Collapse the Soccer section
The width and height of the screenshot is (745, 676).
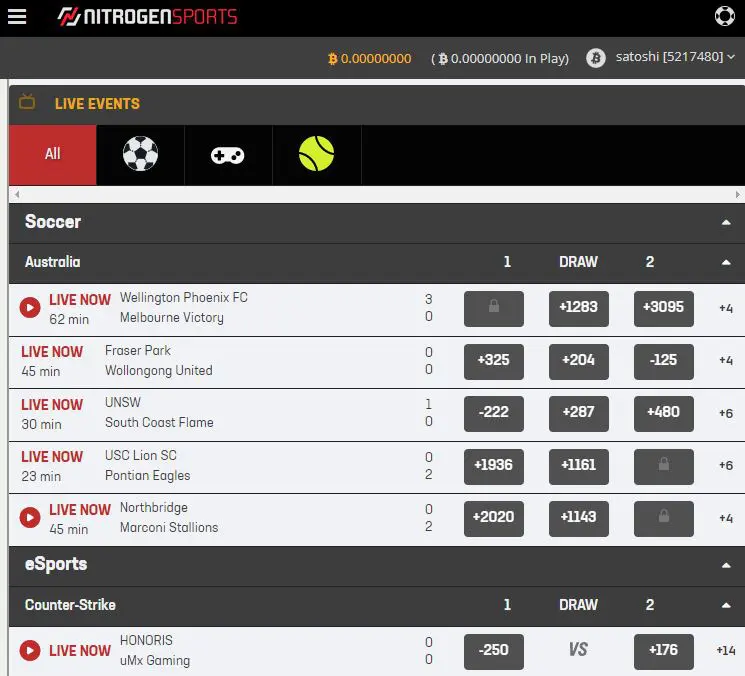pos(726,222)
